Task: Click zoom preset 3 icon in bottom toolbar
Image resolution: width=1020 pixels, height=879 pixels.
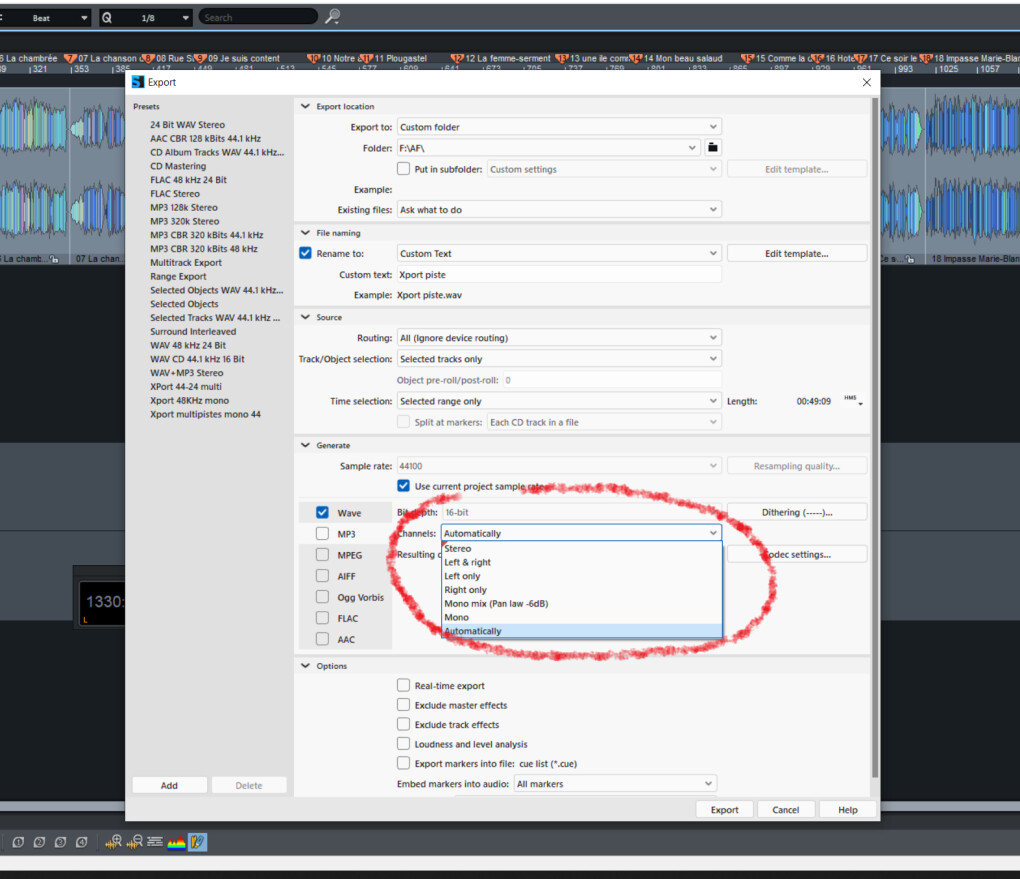Action: click(x=60, y=842)
